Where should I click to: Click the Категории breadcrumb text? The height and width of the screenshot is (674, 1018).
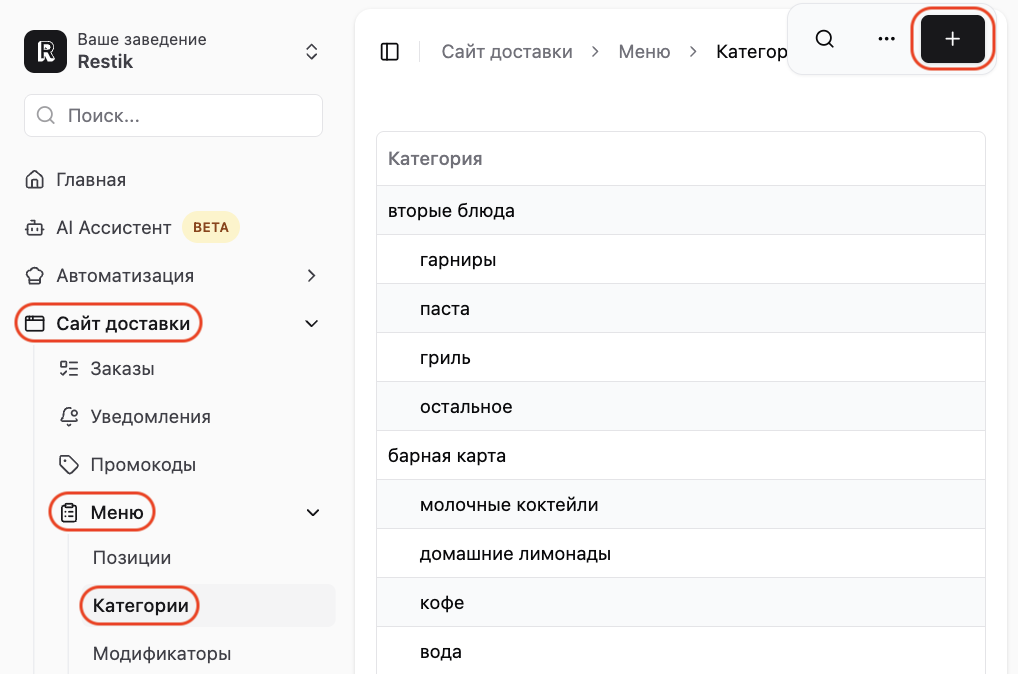pos(751,51)
